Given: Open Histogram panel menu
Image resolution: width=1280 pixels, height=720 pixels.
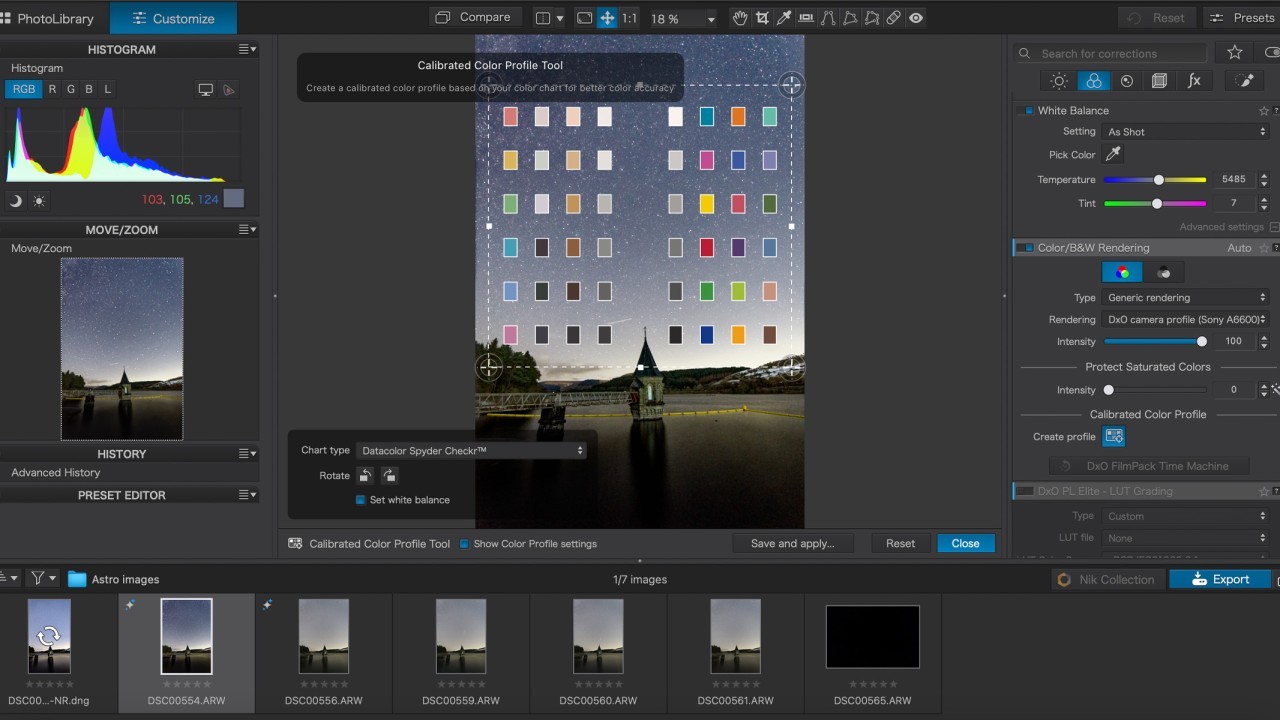Looking at the screenshot, I should point(248,49).
